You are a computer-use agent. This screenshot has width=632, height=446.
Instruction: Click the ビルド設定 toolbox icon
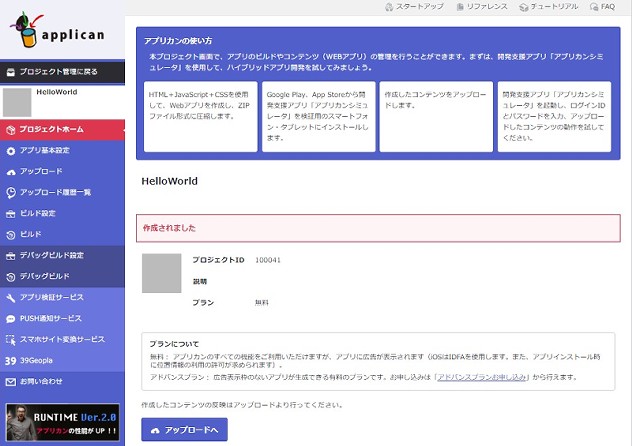(x=11, y=214)
